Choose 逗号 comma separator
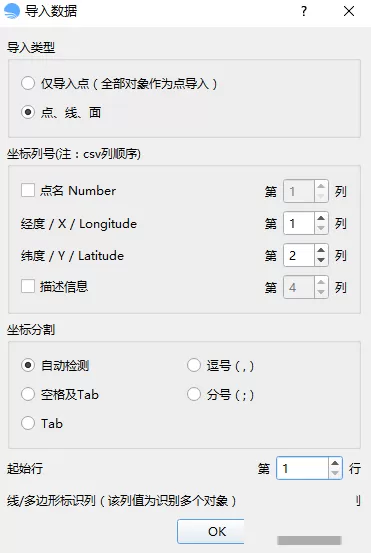This screenshot has width=371, height=553. [194, 365]
